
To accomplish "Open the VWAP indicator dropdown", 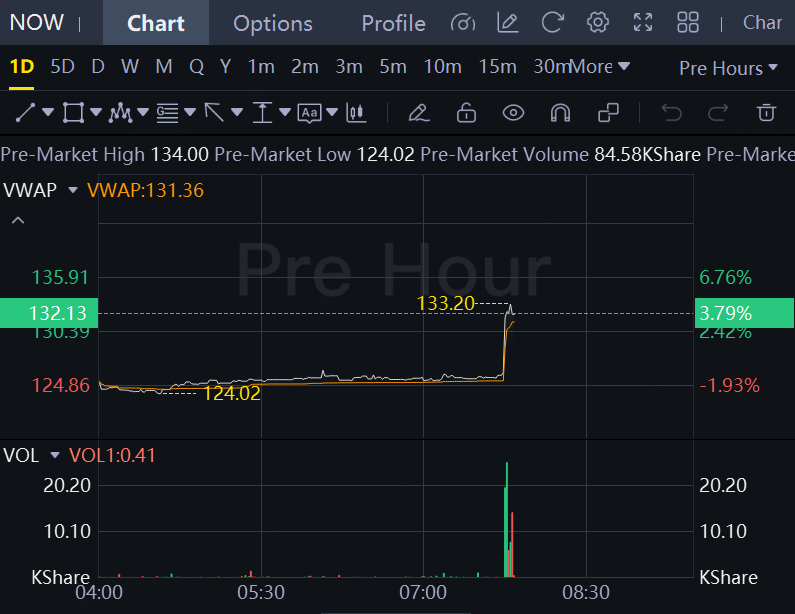I will (73, 190).
